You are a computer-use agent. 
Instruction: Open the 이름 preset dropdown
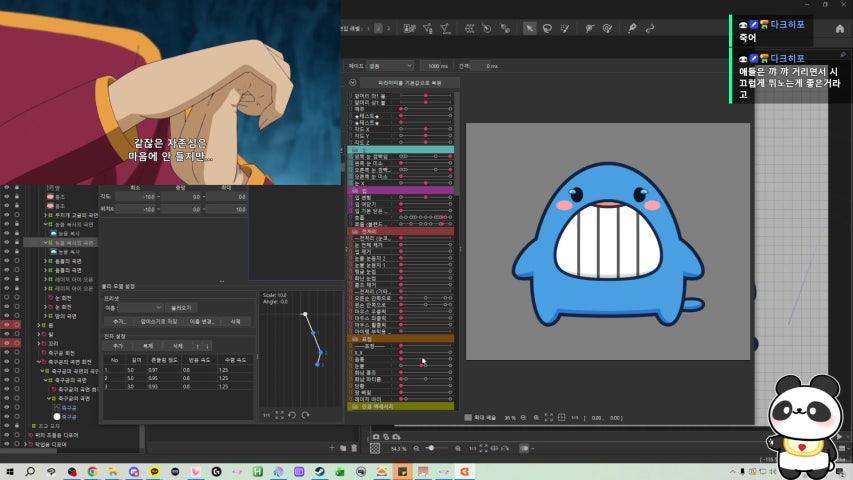point(141,308)
